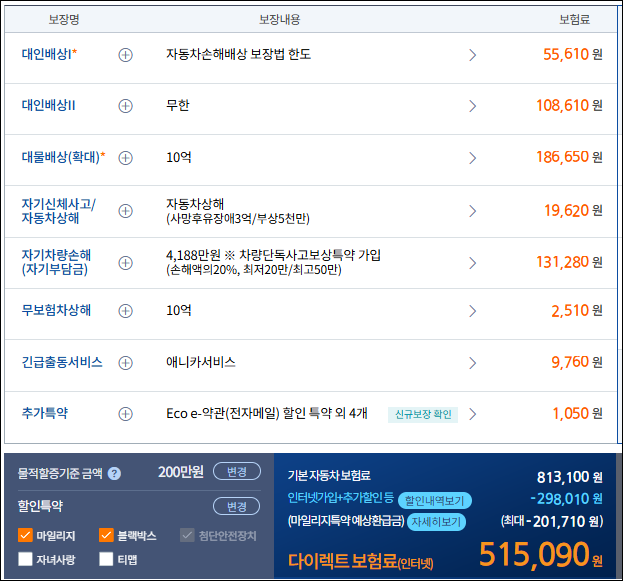
Task: Click the plus icon next to 대물배상(확대)
Action: 126,158
